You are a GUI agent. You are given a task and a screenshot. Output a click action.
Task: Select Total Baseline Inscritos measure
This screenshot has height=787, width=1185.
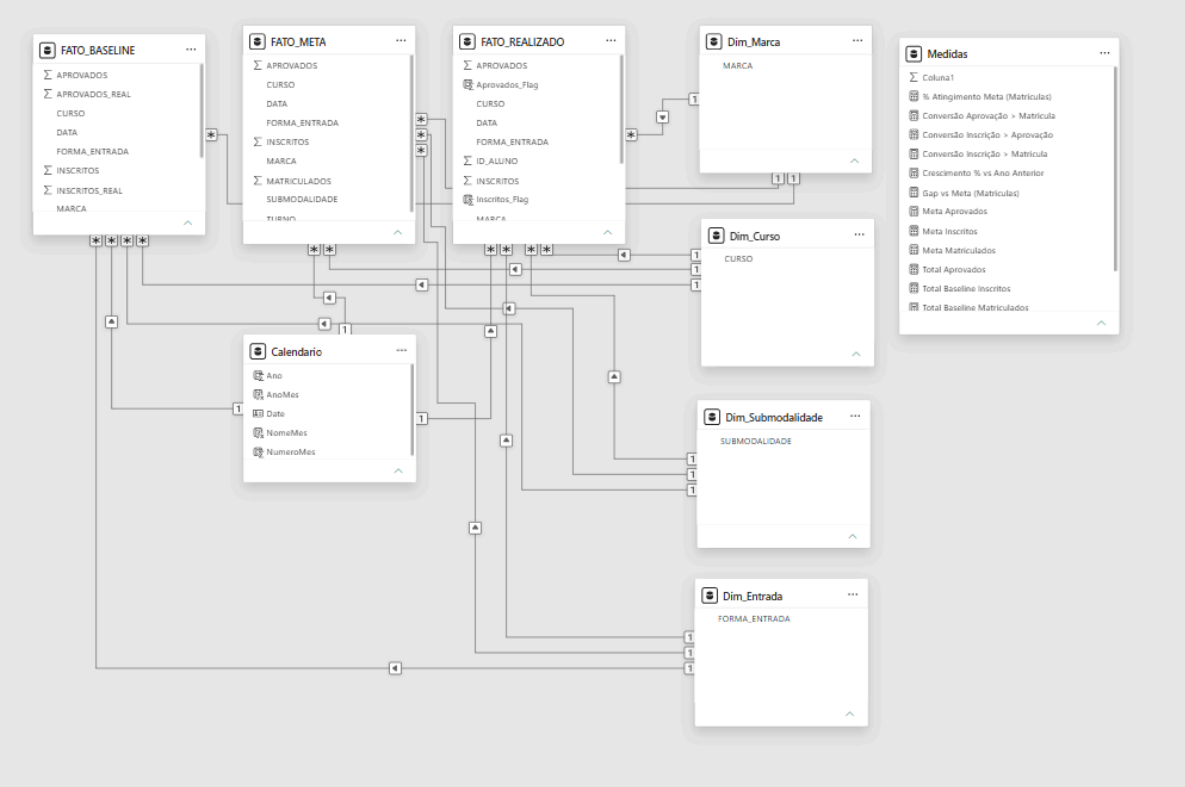point(967,289)
